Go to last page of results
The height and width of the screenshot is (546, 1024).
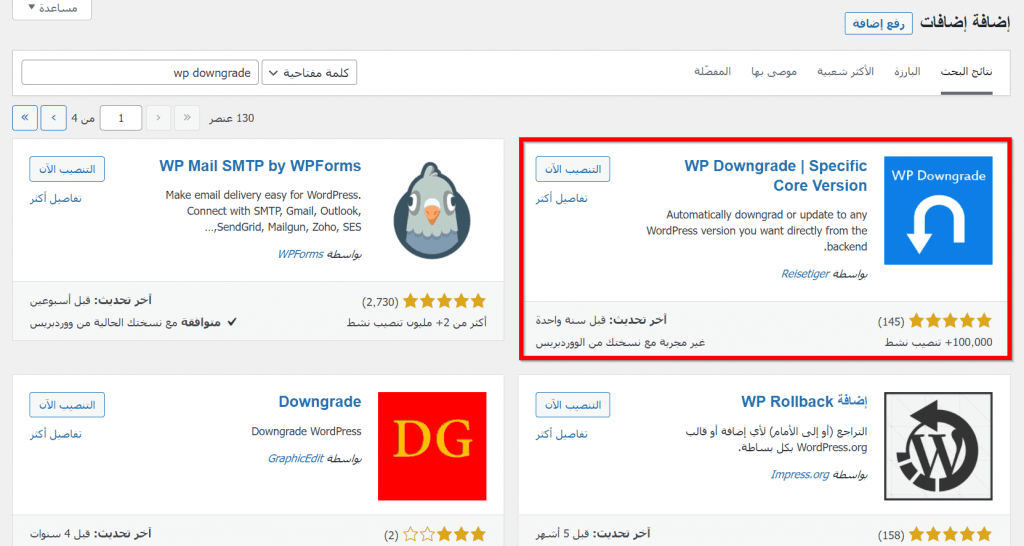coord(25,118)
